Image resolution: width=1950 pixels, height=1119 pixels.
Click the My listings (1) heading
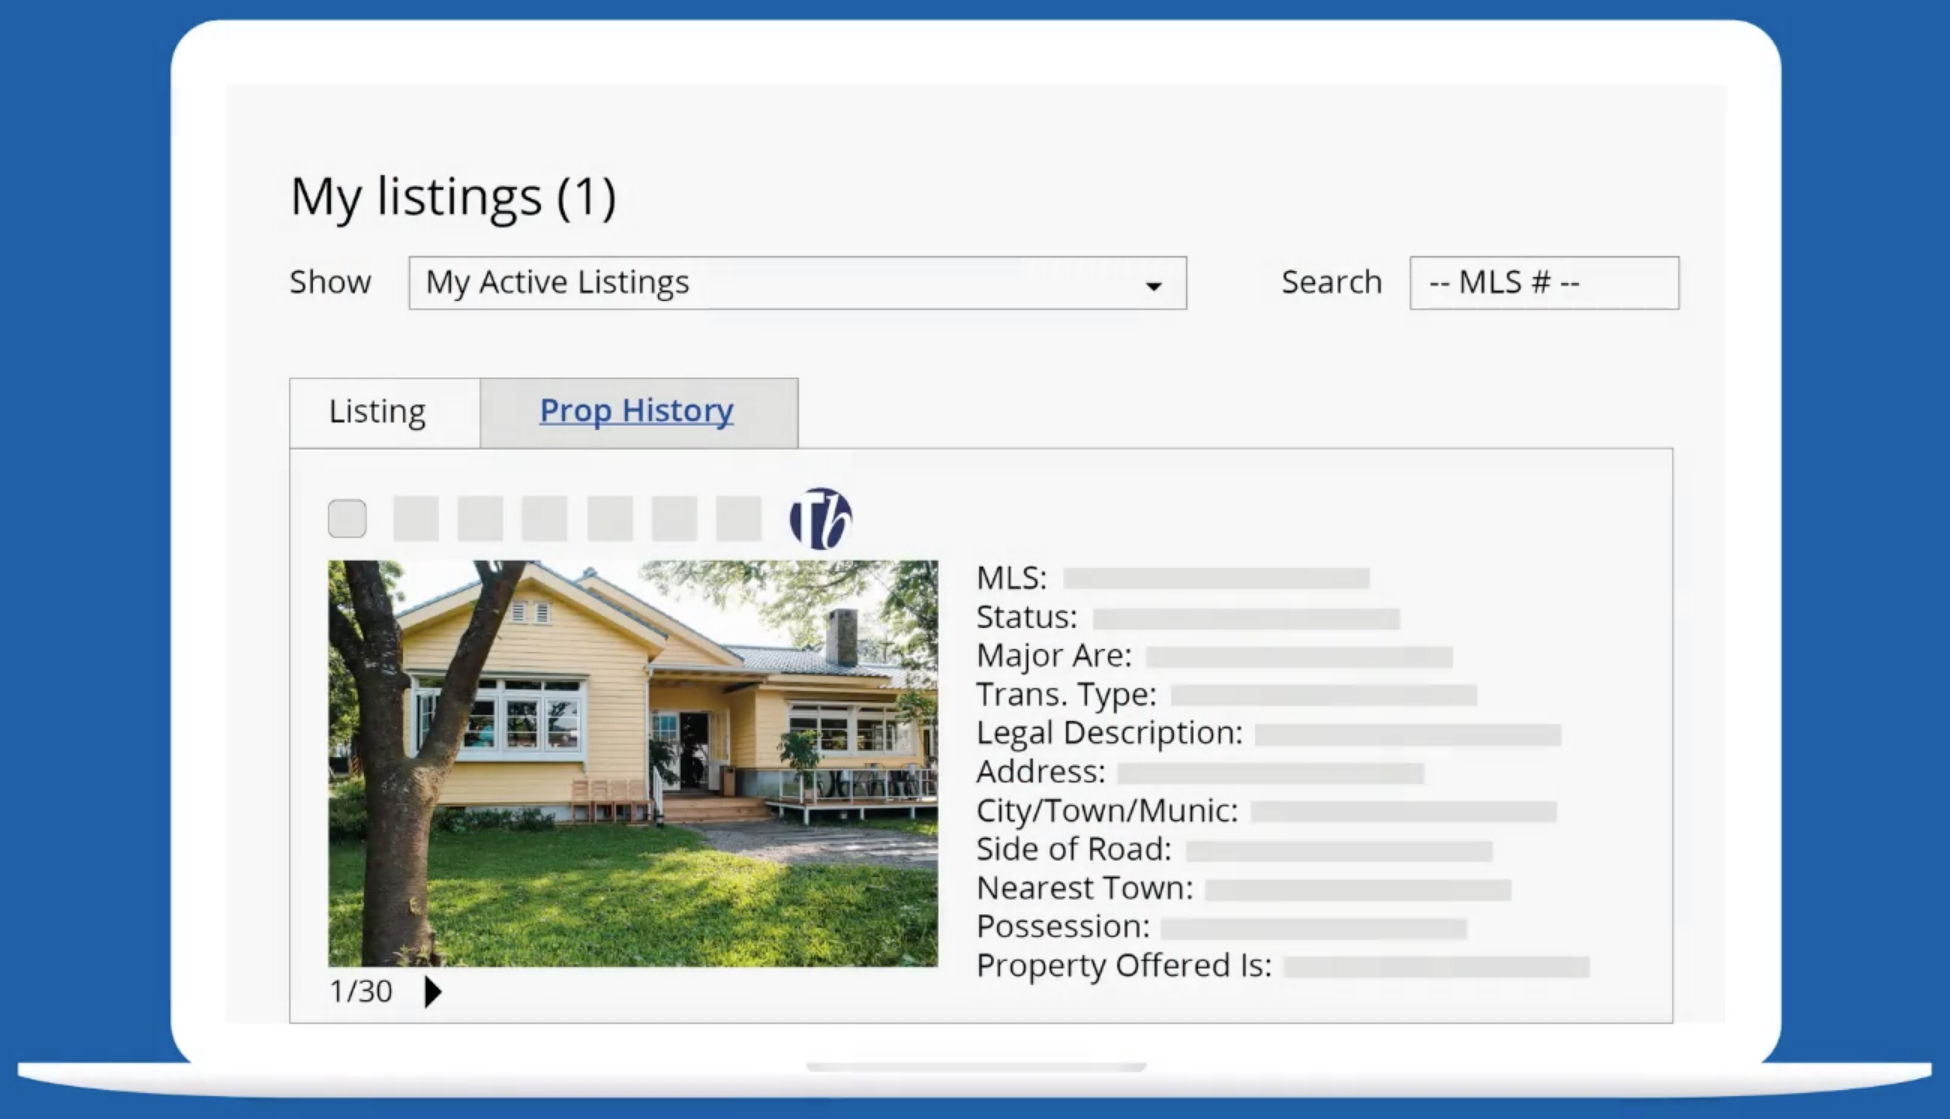pyautogui.click(x=453, y=196)
